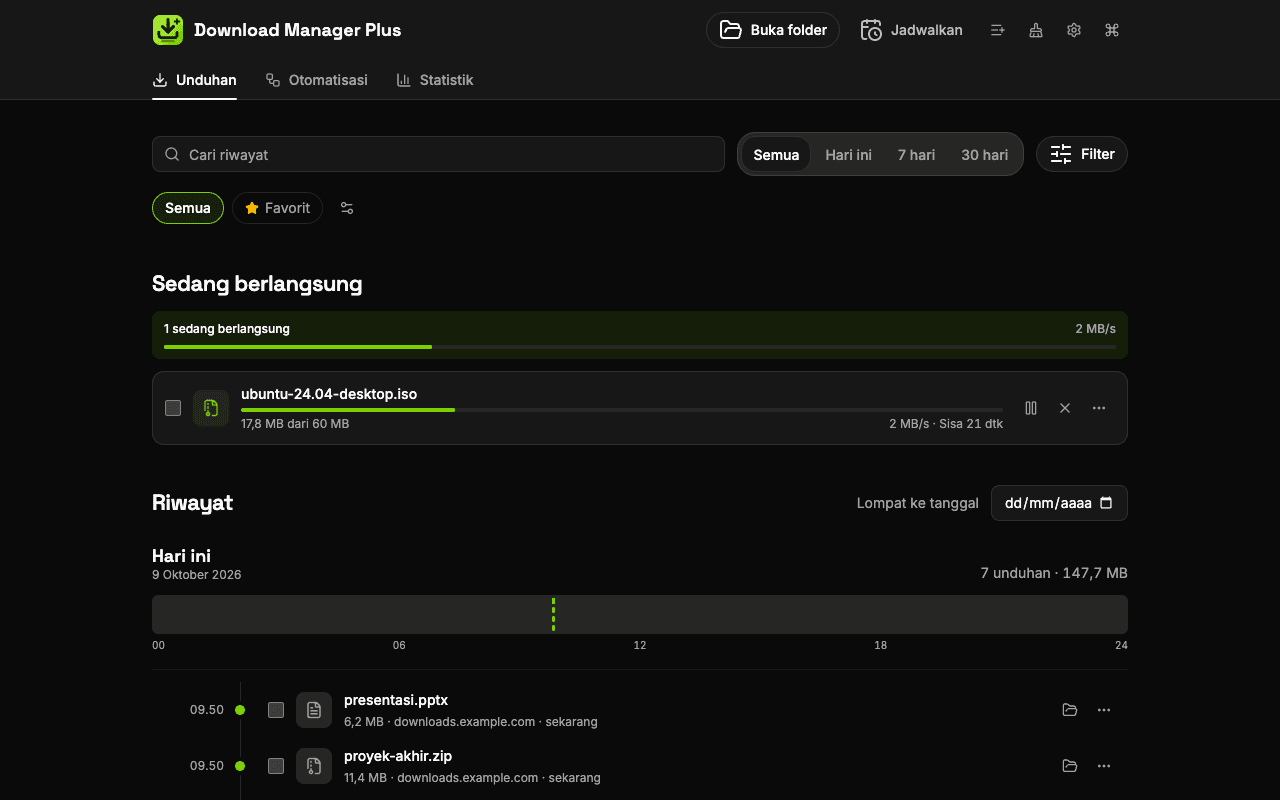This screenshot has width=1280, height=800.
Task: Open the three-dot menu for proyek-akhir.zip
Action: (x=1104, y=766)
